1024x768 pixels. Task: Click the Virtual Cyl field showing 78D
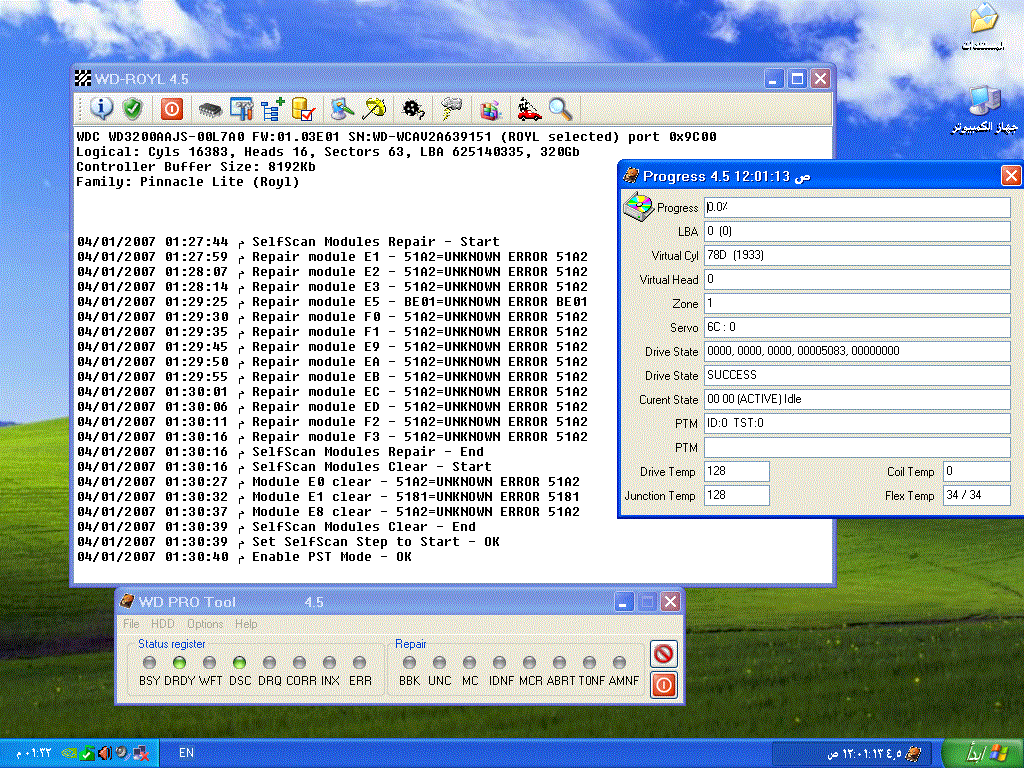[857, 255]
